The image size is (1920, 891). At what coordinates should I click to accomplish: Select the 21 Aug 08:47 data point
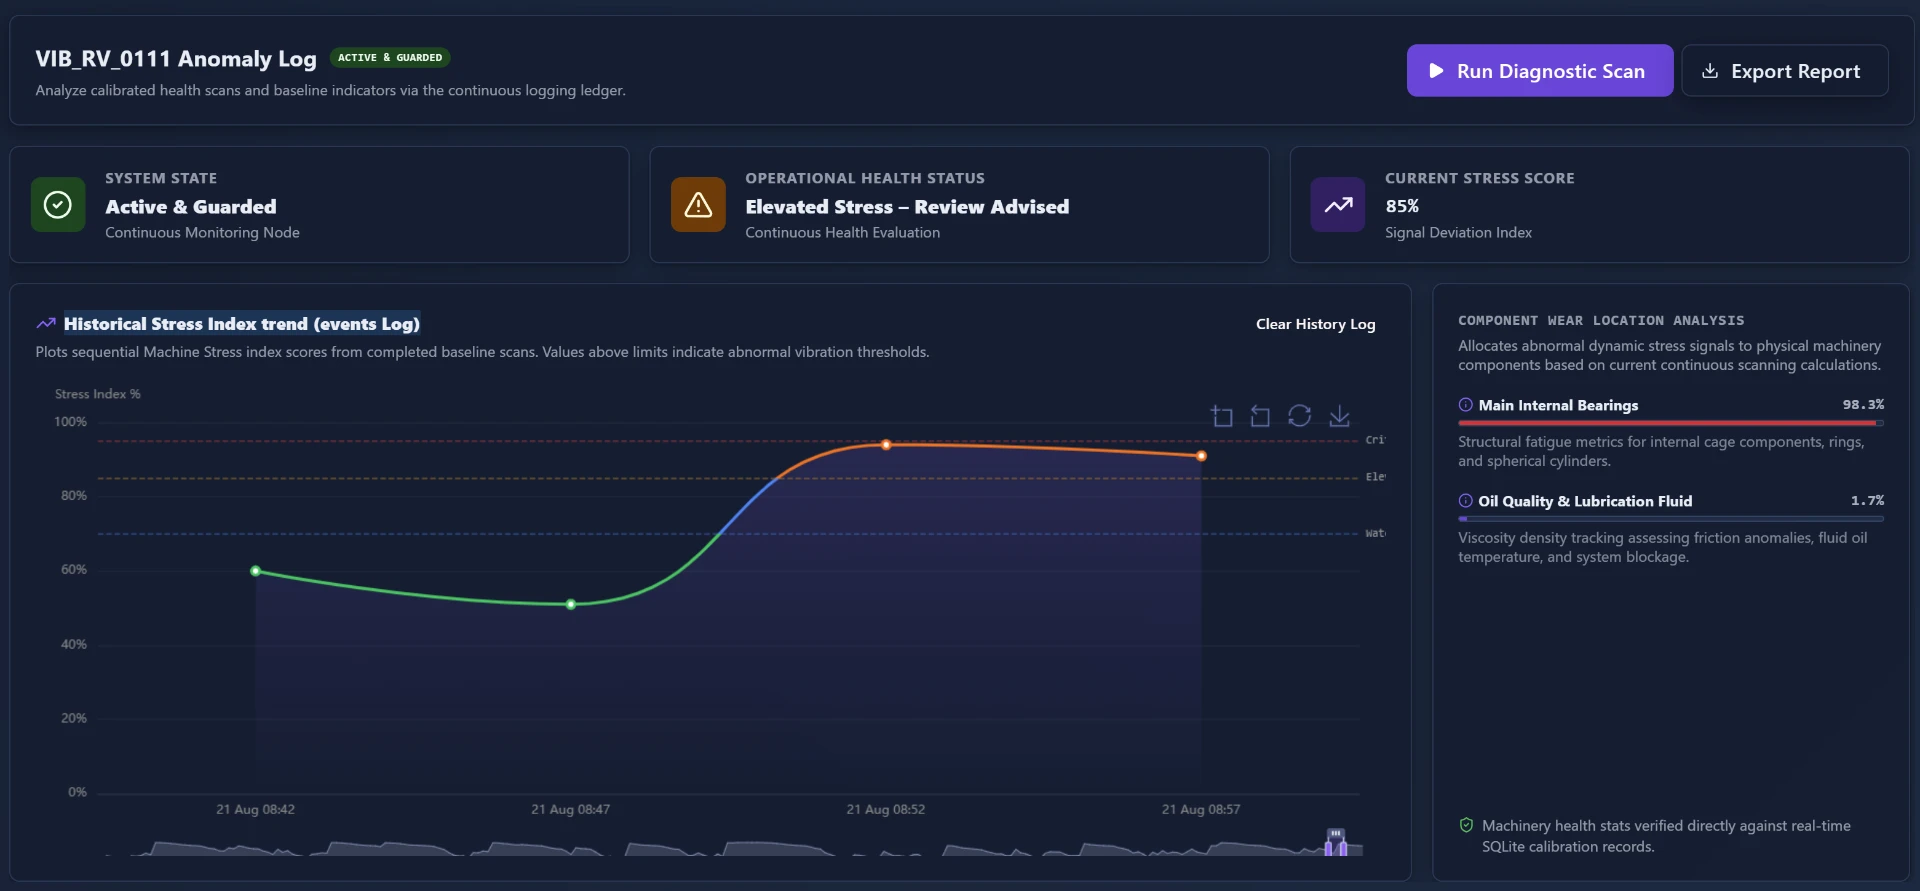click(x=571, y=605)
